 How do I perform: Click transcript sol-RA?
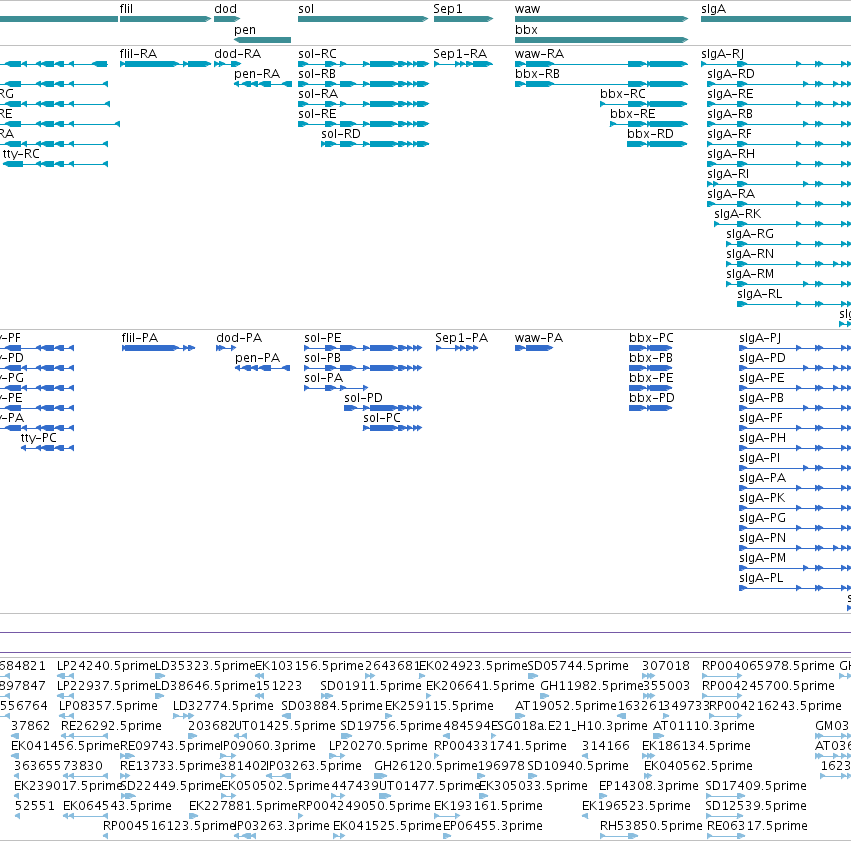[x=364, y=104]
